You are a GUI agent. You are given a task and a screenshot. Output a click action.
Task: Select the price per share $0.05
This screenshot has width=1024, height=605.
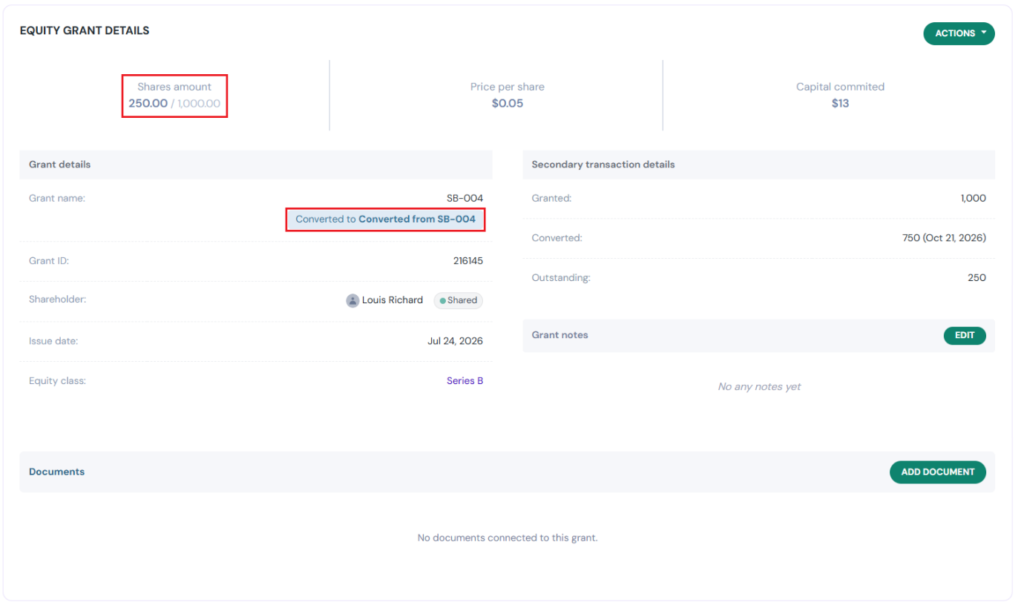point(507,103)
